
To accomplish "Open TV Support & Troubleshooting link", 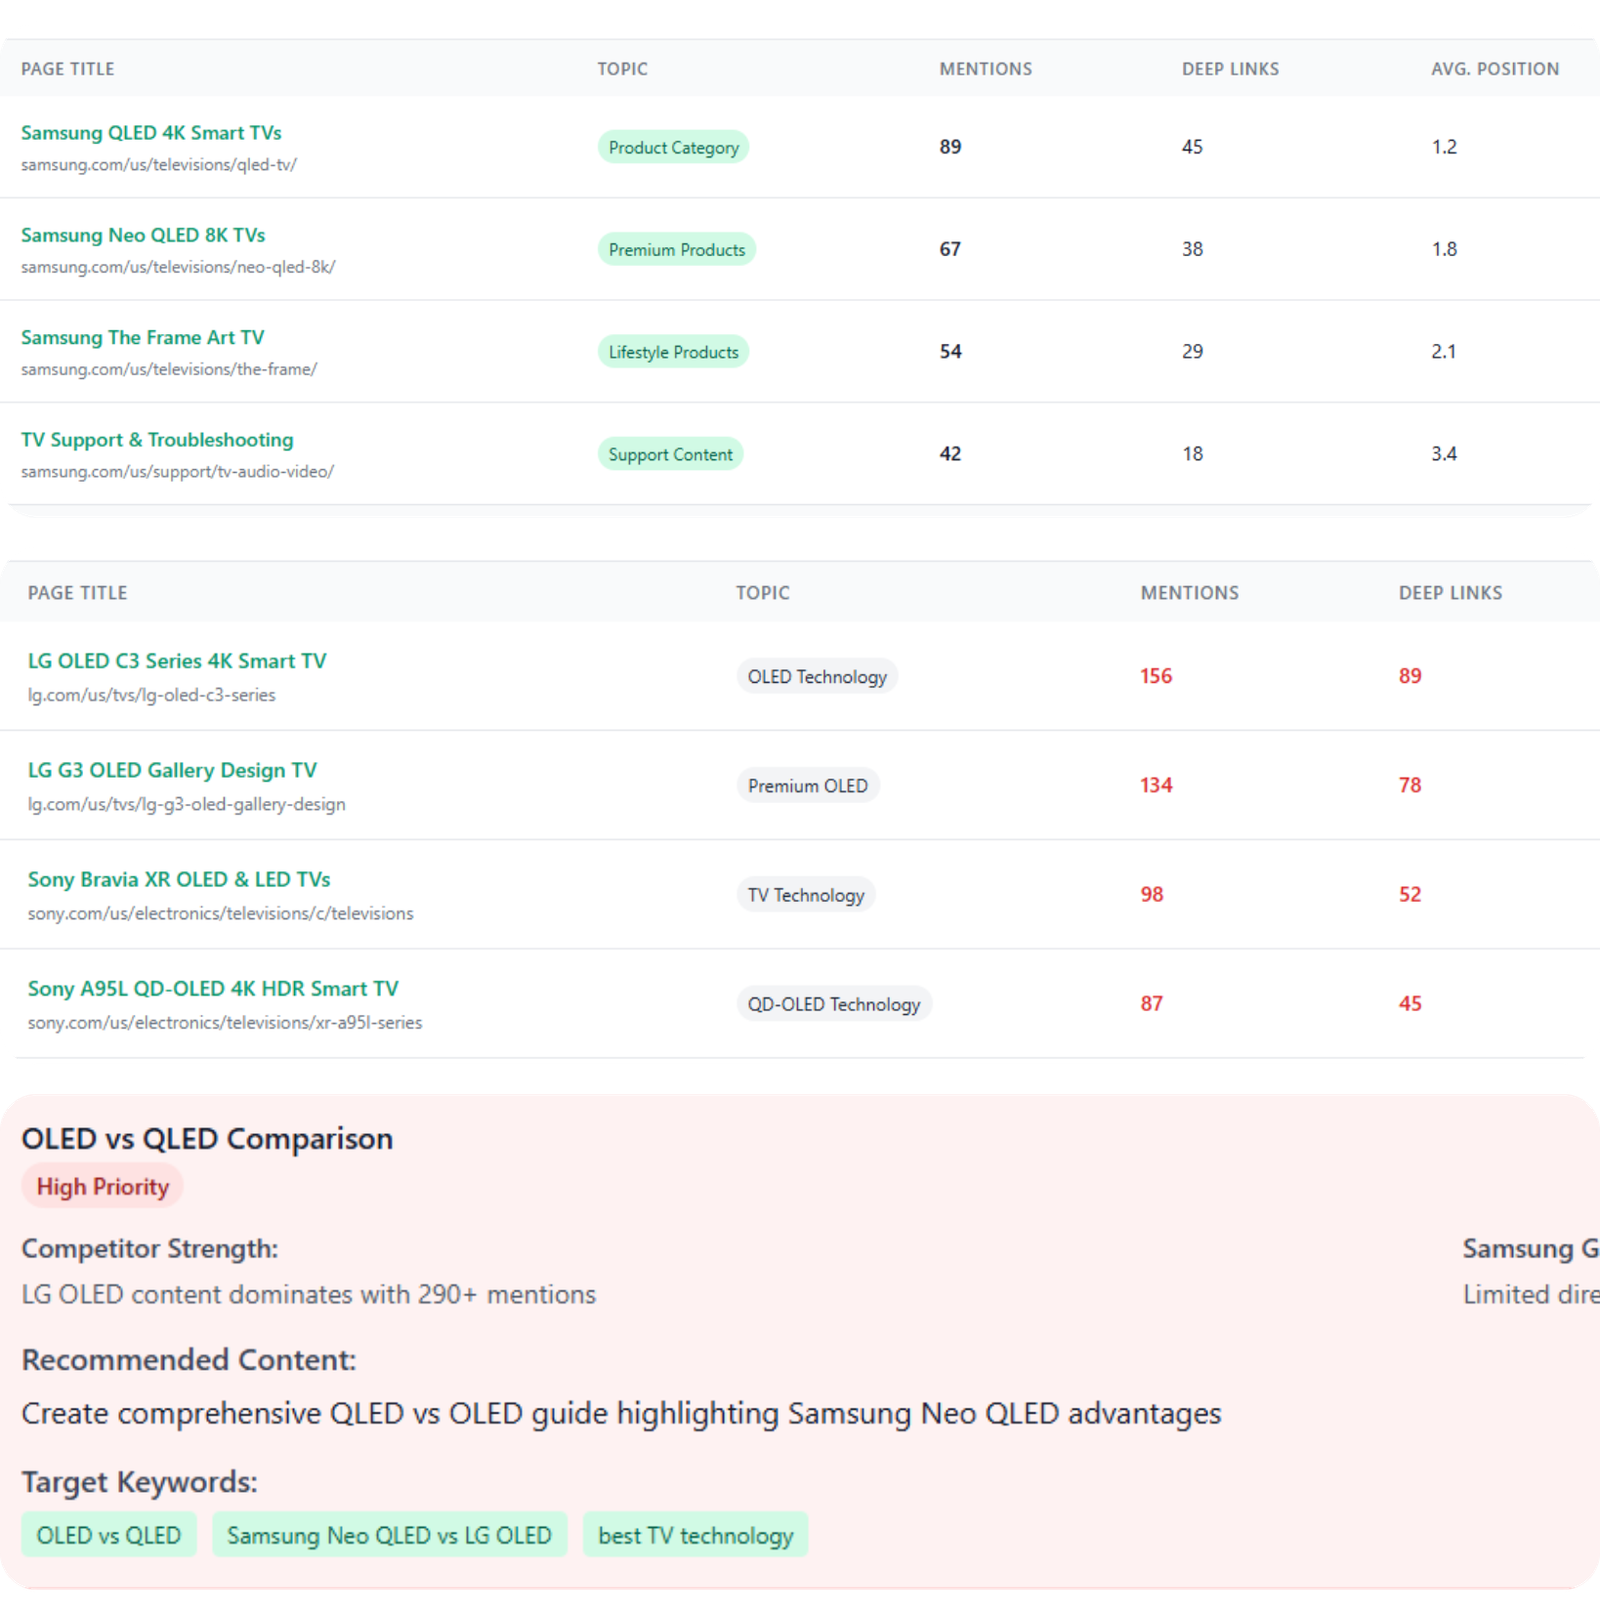I will (x=157, y=440).
